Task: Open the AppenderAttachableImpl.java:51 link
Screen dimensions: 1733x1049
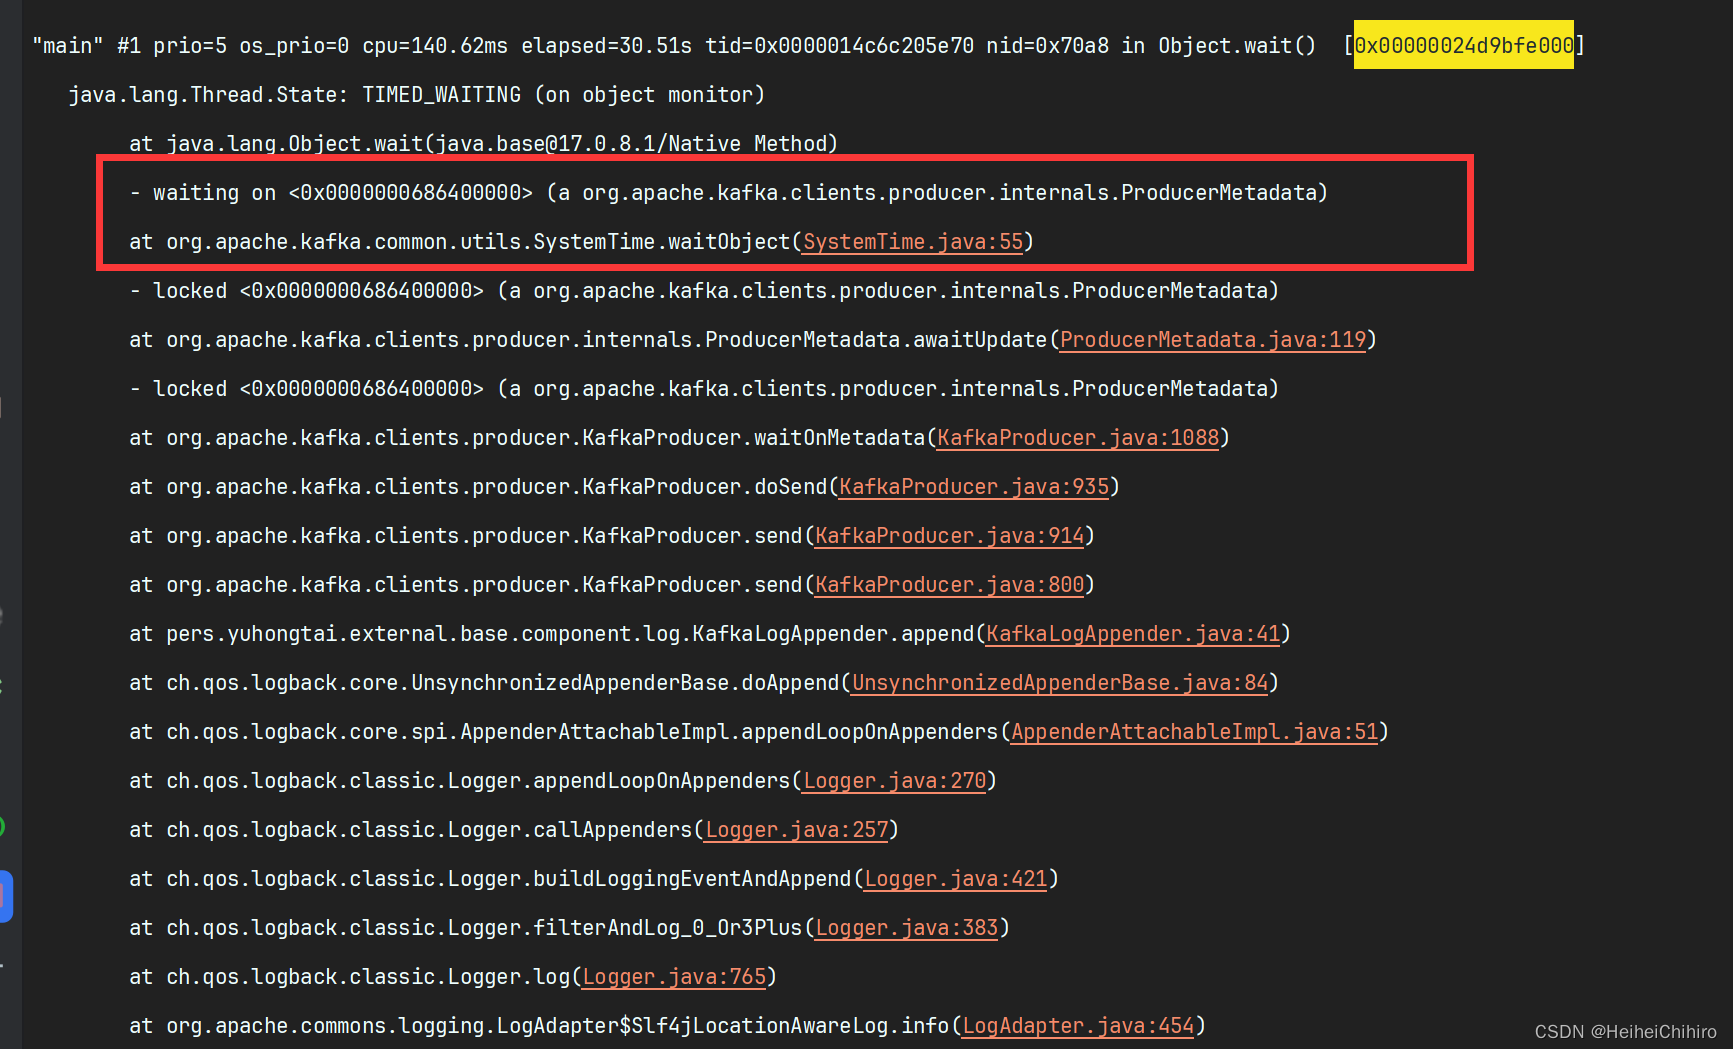Action: [x=1195, y=732]
